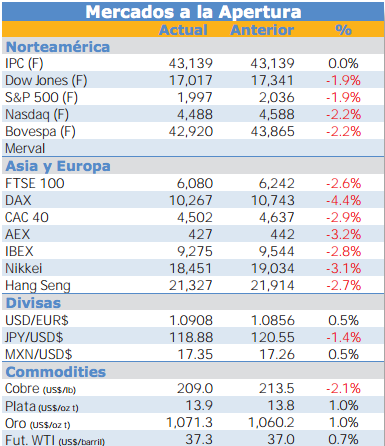Image resolution: width=385 pixels, height=446 pixels.
Task: Click the Oro actual value 1,071.3
Action: click(189, 423)
